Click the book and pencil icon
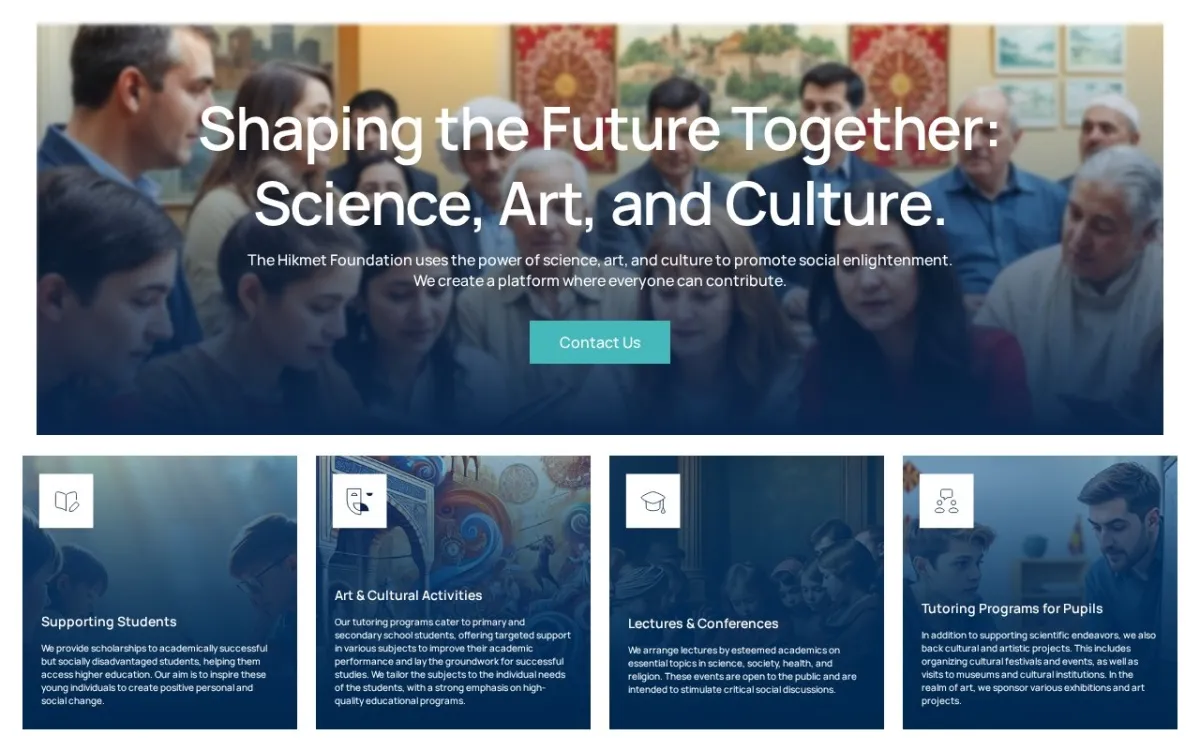Viewport: 1200px width, 750px height. point(66,501)
